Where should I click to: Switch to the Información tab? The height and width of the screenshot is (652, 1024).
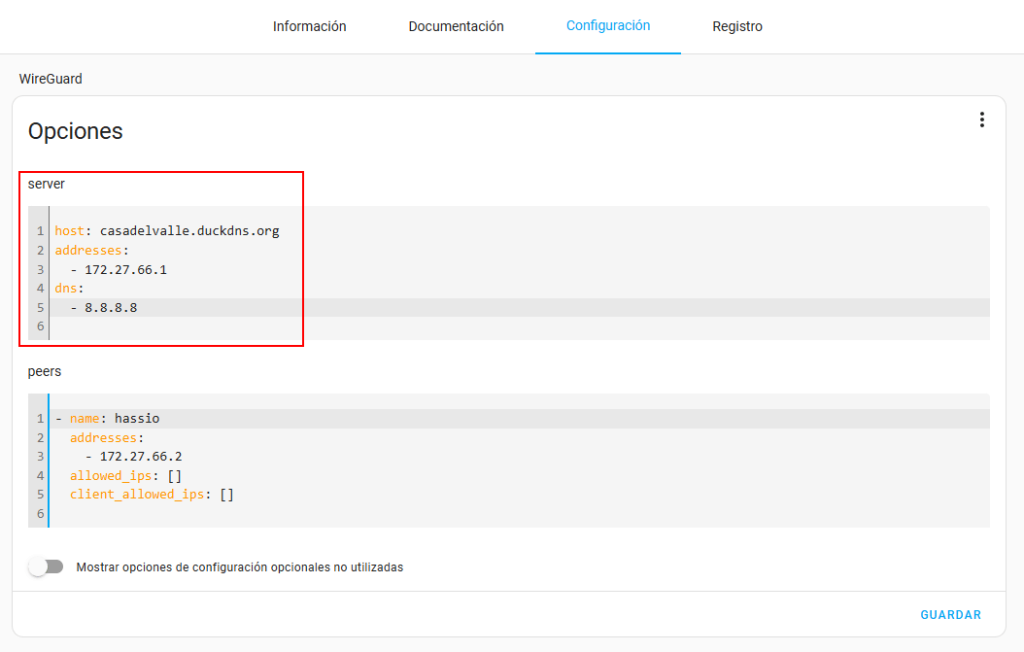coord(309,27)
